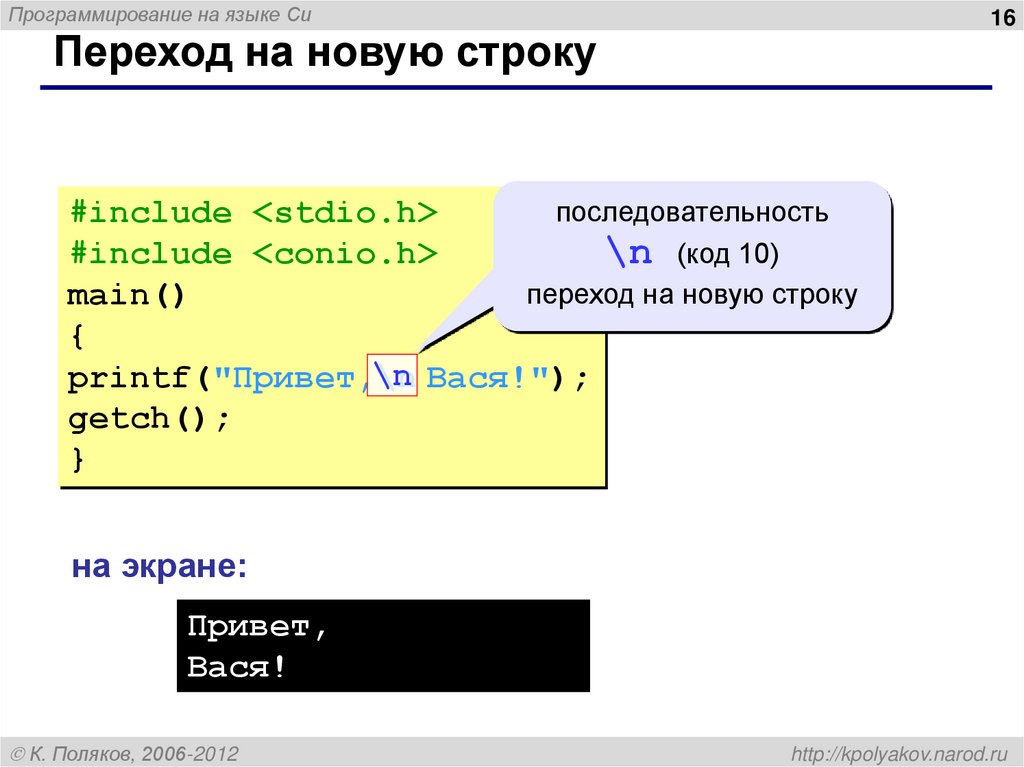The height and width of the screenshot is (767, 1024).
Task: Click the blue \n in the callout bubble
Action: pos(630,252)
